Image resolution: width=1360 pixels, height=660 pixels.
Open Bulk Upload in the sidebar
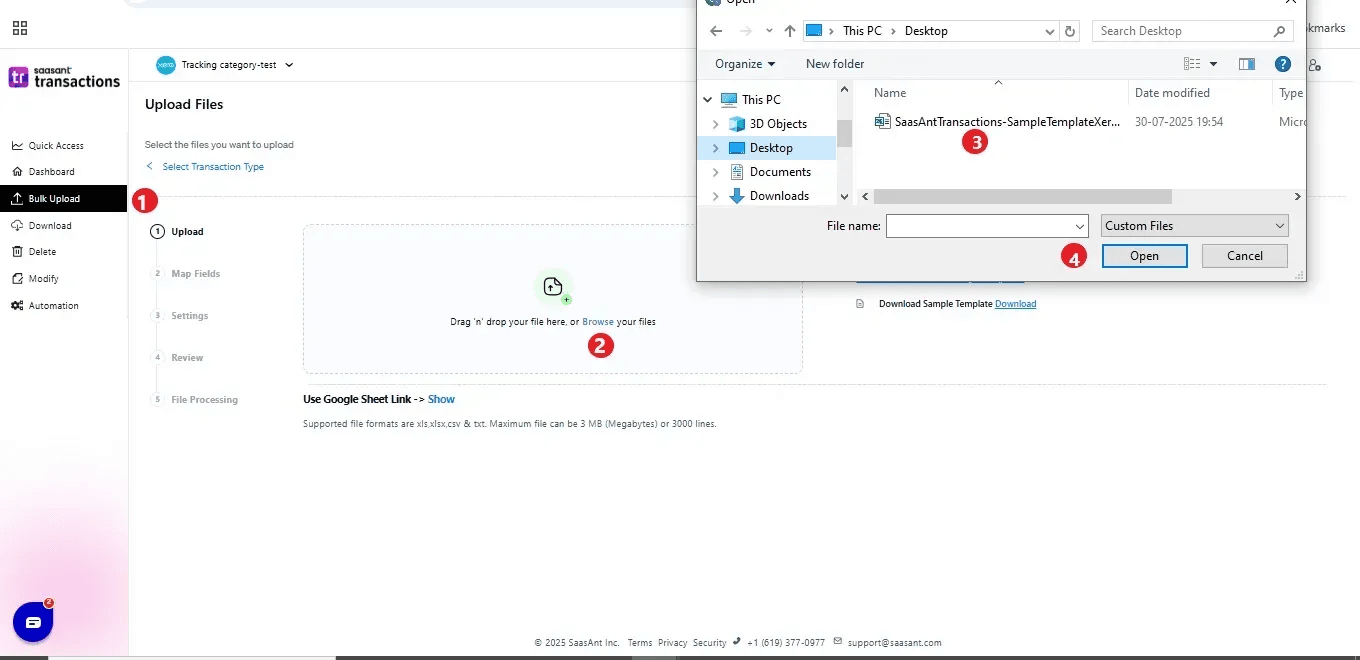54,199
